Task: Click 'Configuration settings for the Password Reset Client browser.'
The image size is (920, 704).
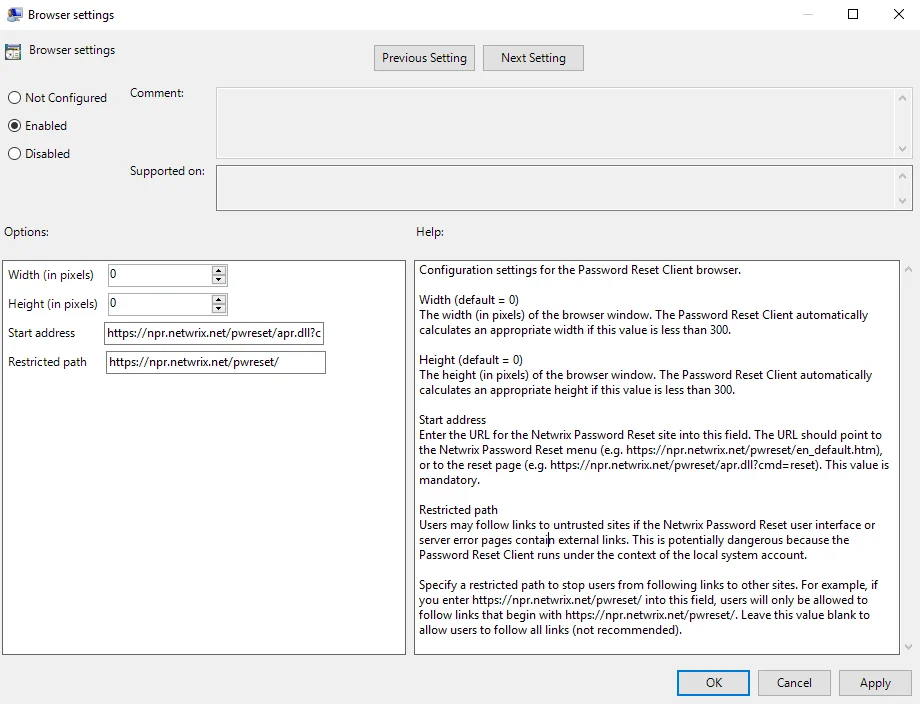Action: pyautogui.click(x=580, y=270)
